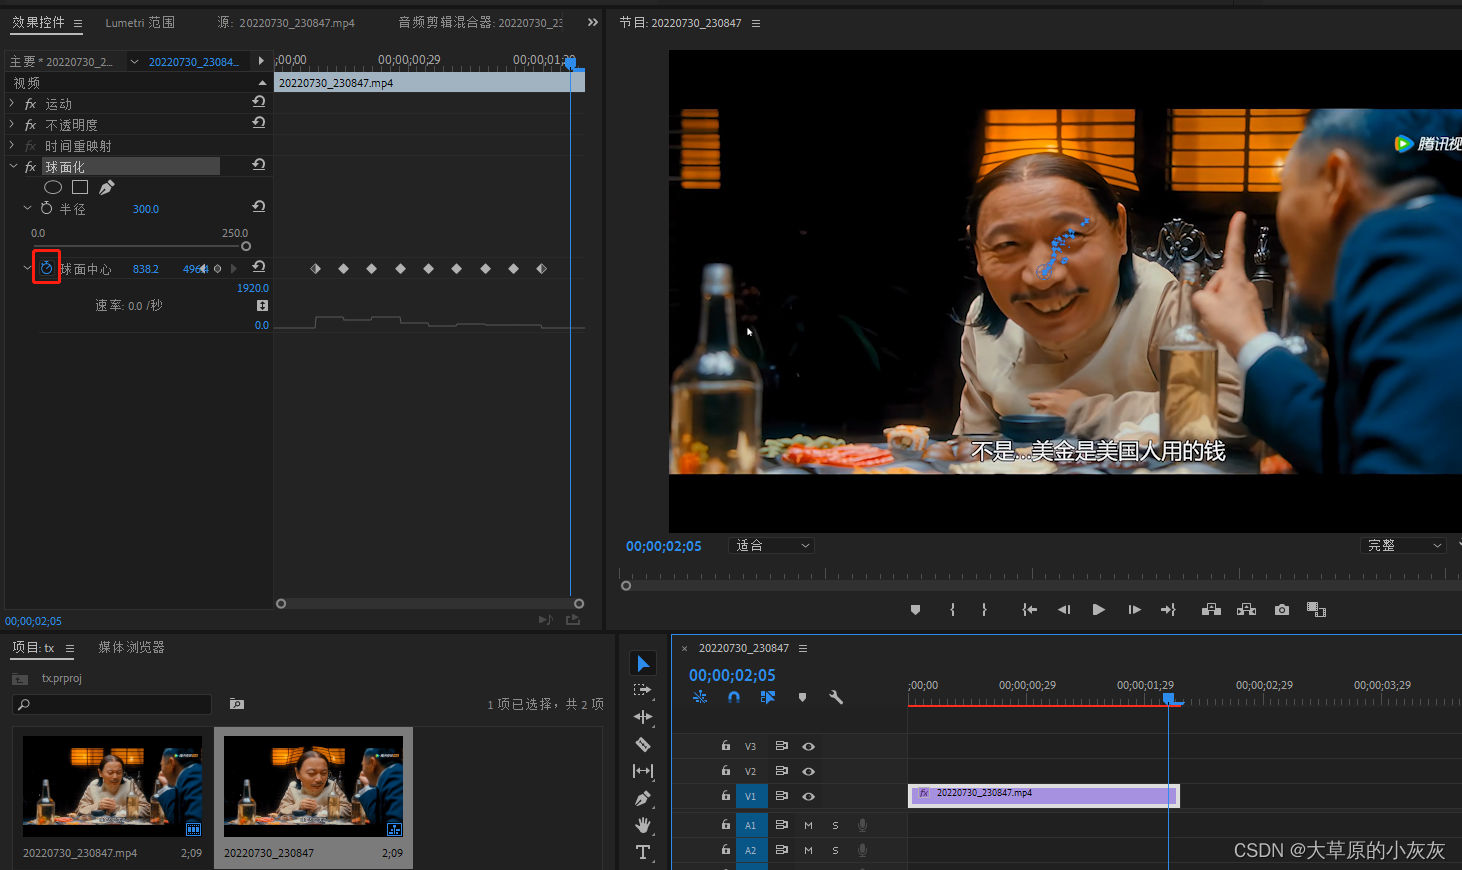Screen dimensions: 1462x870
Task: Create rectangle mask for 球面化 effect
Action: click(x=80, y=187)
